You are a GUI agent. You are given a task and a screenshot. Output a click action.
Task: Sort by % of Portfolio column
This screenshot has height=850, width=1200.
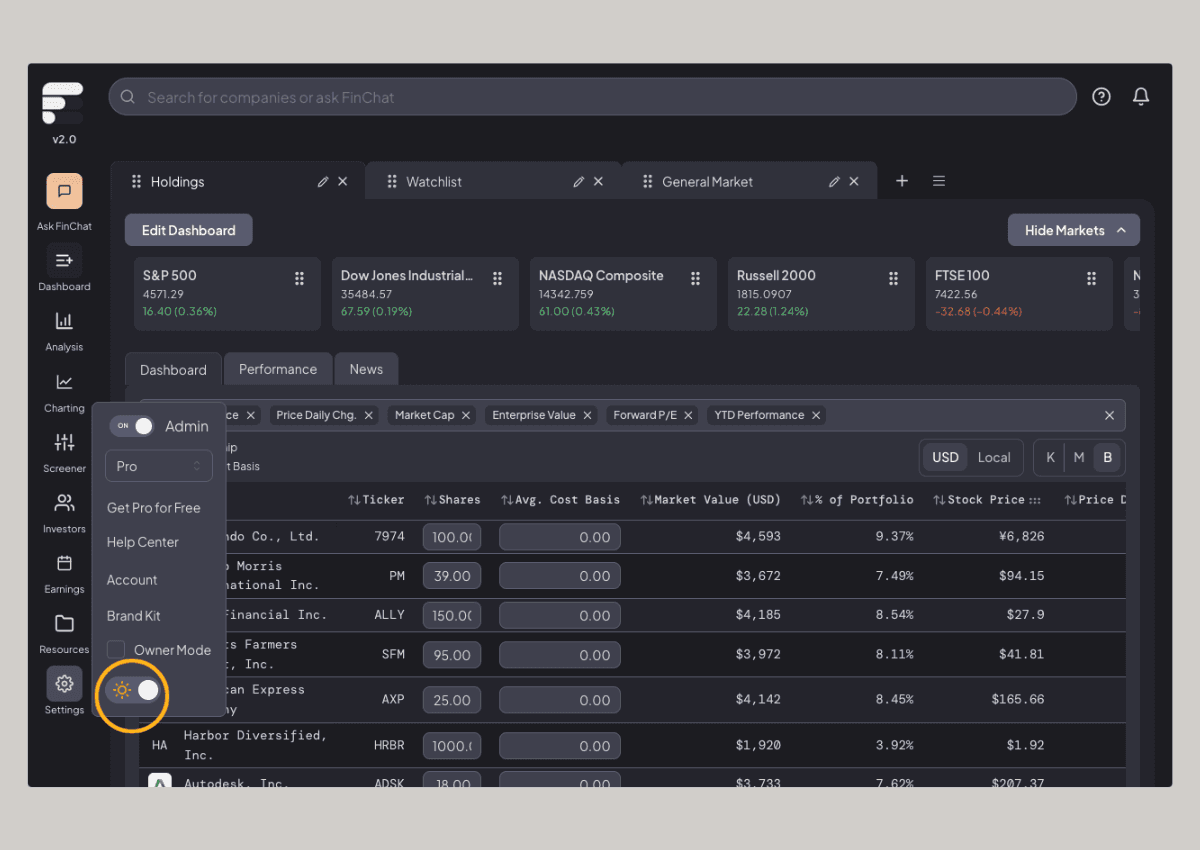pos(857,499)
